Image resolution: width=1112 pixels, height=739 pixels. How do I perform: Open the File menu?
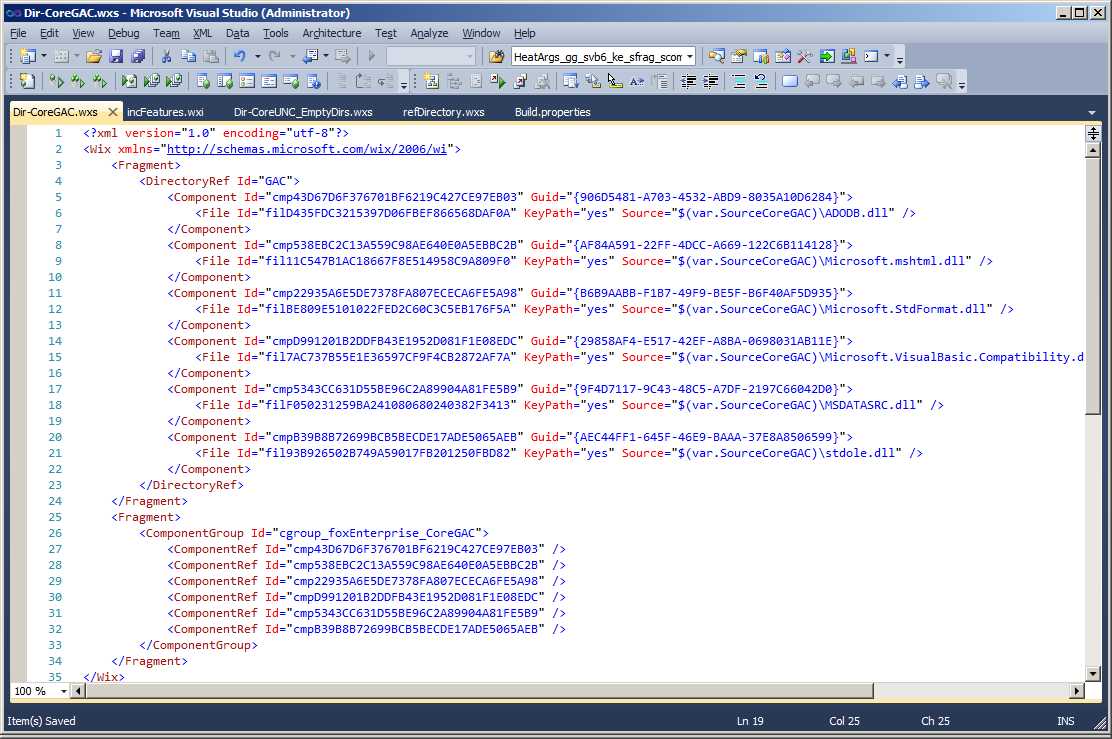[18, 33]
